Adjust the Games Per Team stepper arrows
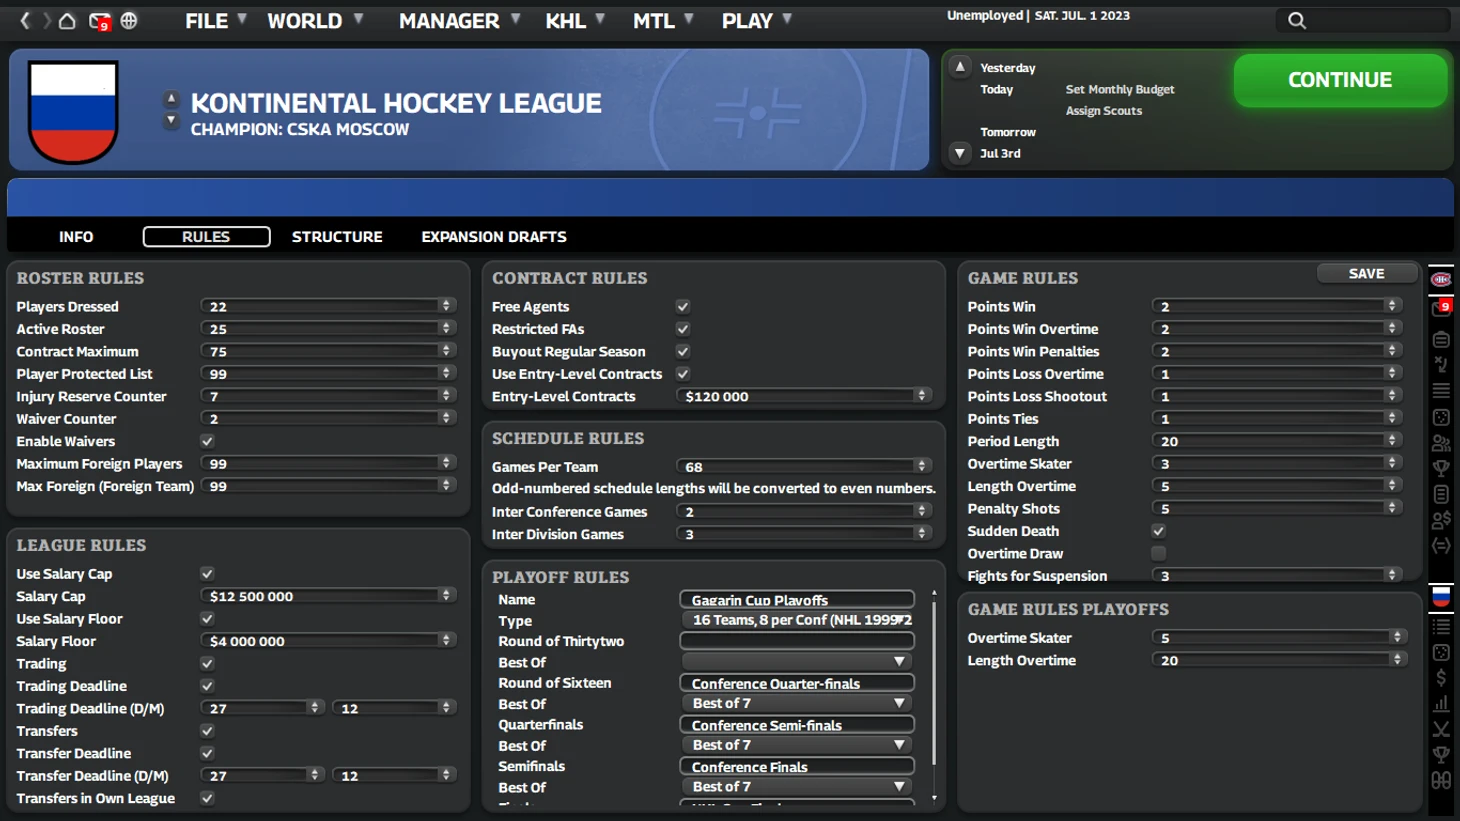This screenshot has height=821, width=1460. (921, 466)
